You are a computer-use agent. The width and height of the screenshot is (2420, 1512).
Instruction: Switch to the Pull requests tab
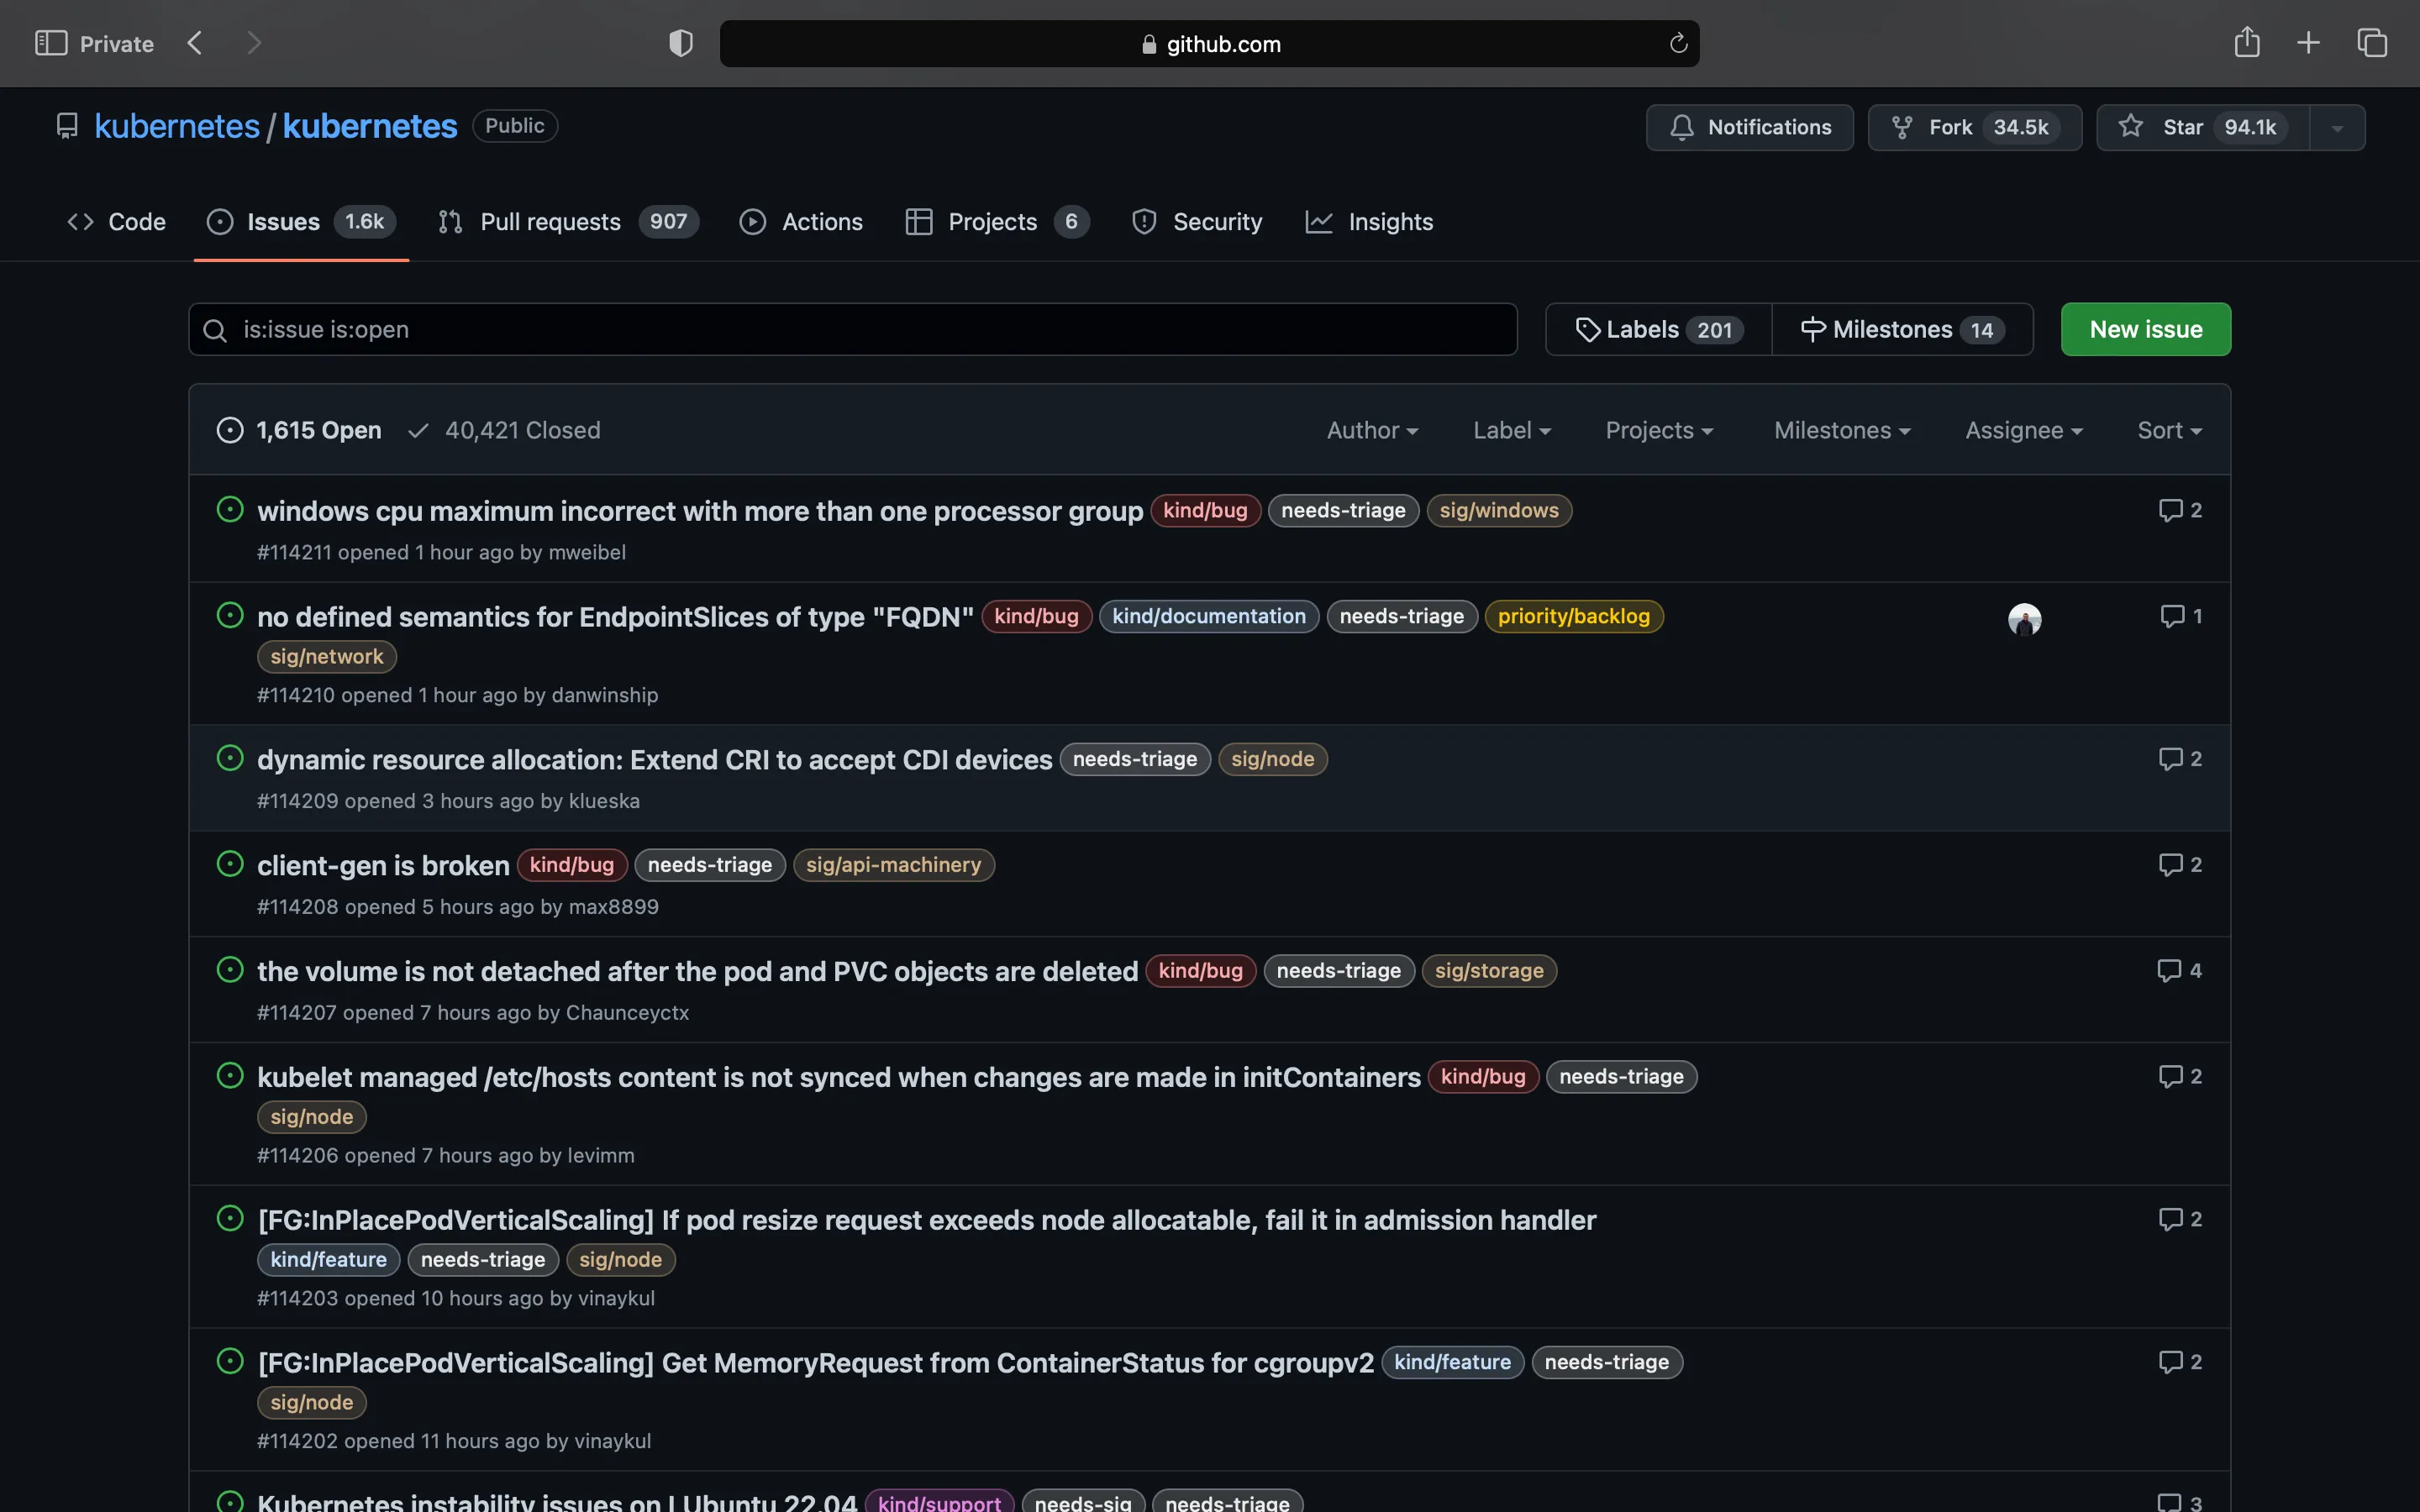(568, 222)
